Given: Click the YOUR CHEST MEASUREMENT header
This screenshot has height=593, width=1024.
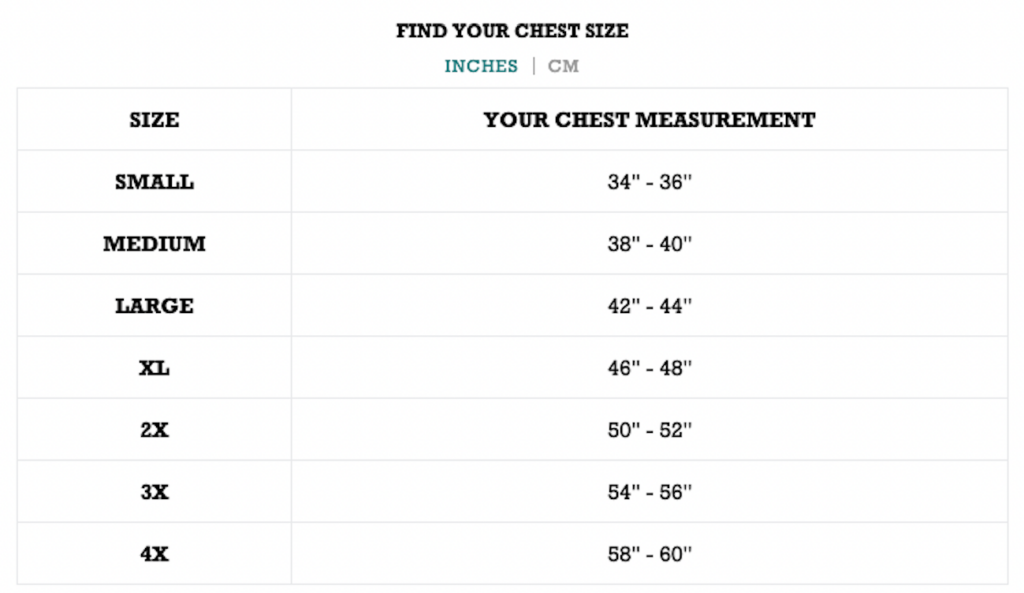Looking at the screenshot, I should 649,120.
